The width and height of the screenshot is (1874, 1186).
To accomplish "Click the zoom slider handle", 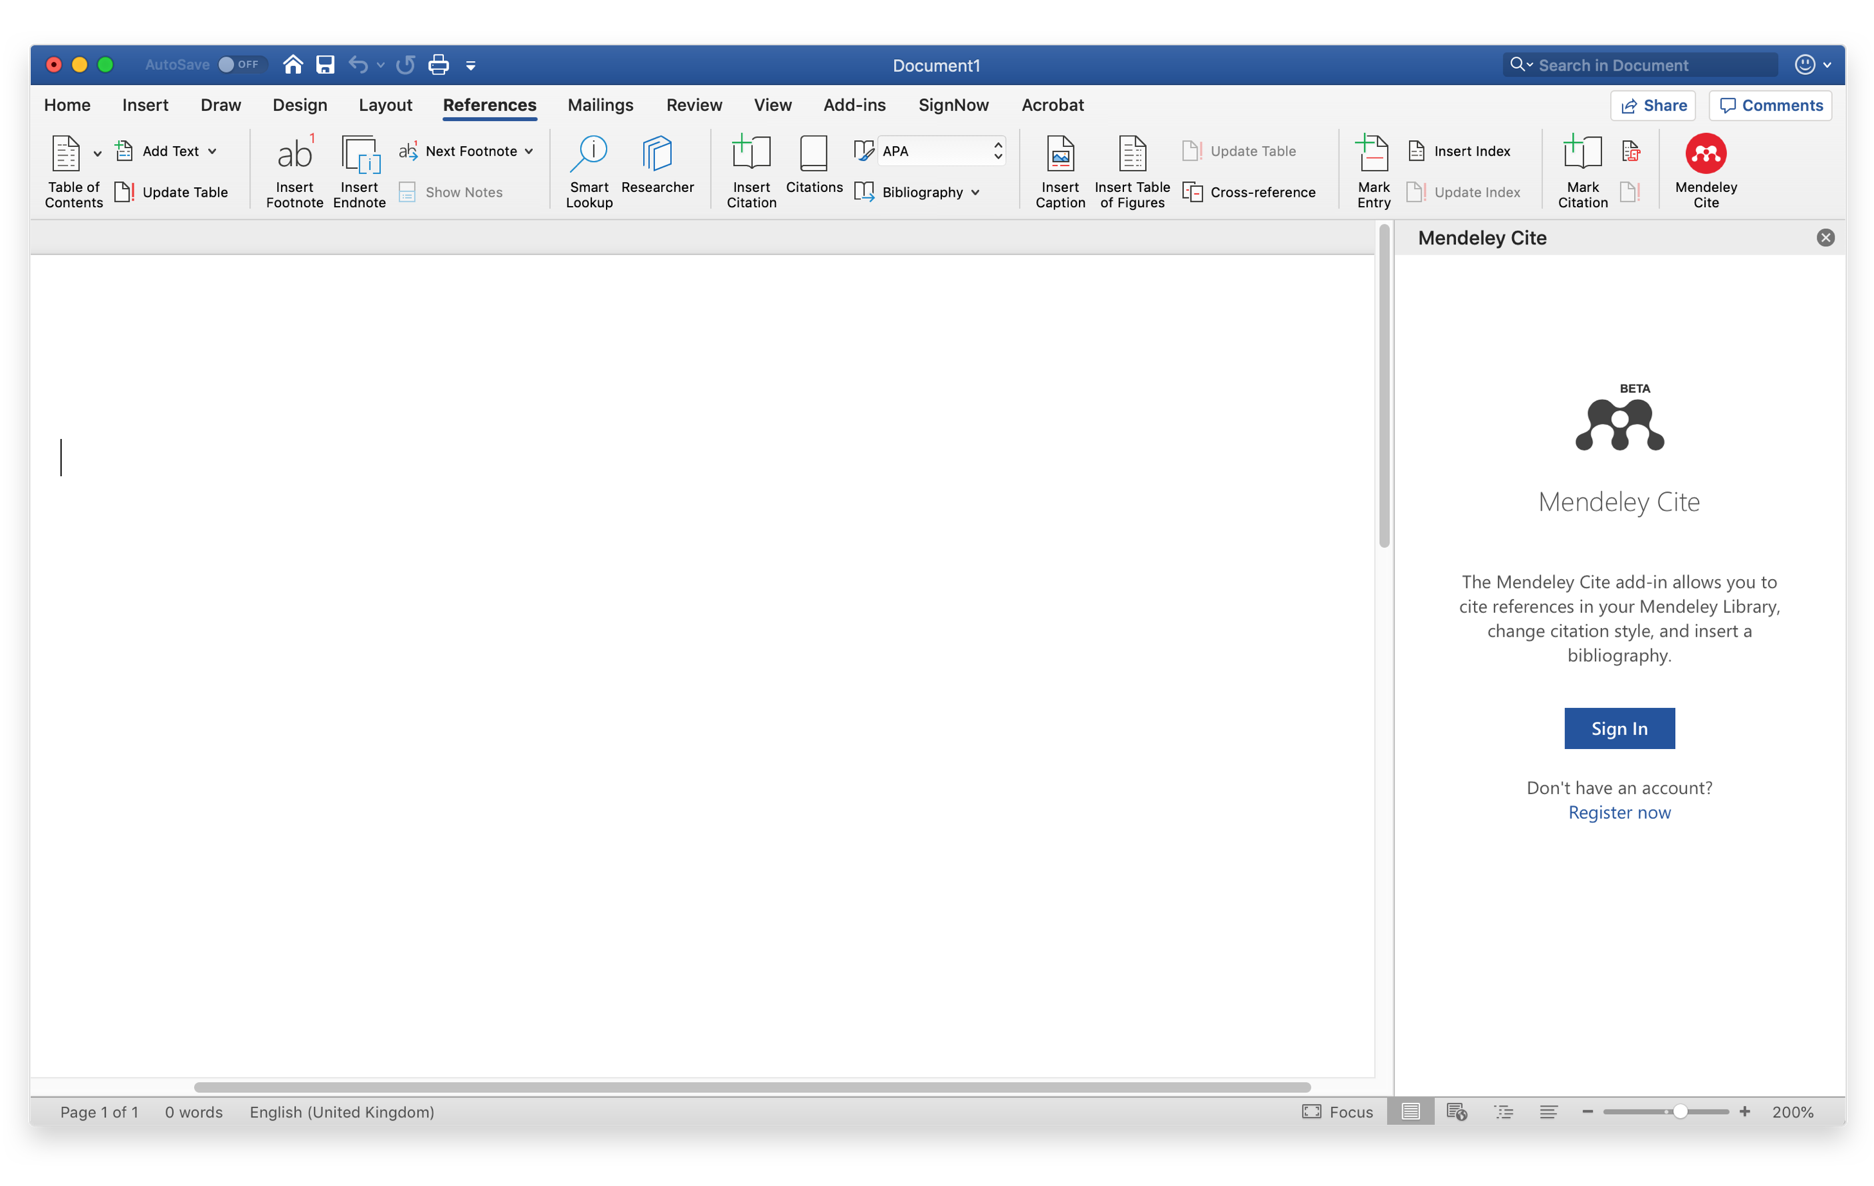I will [x=1680, y=1112].
